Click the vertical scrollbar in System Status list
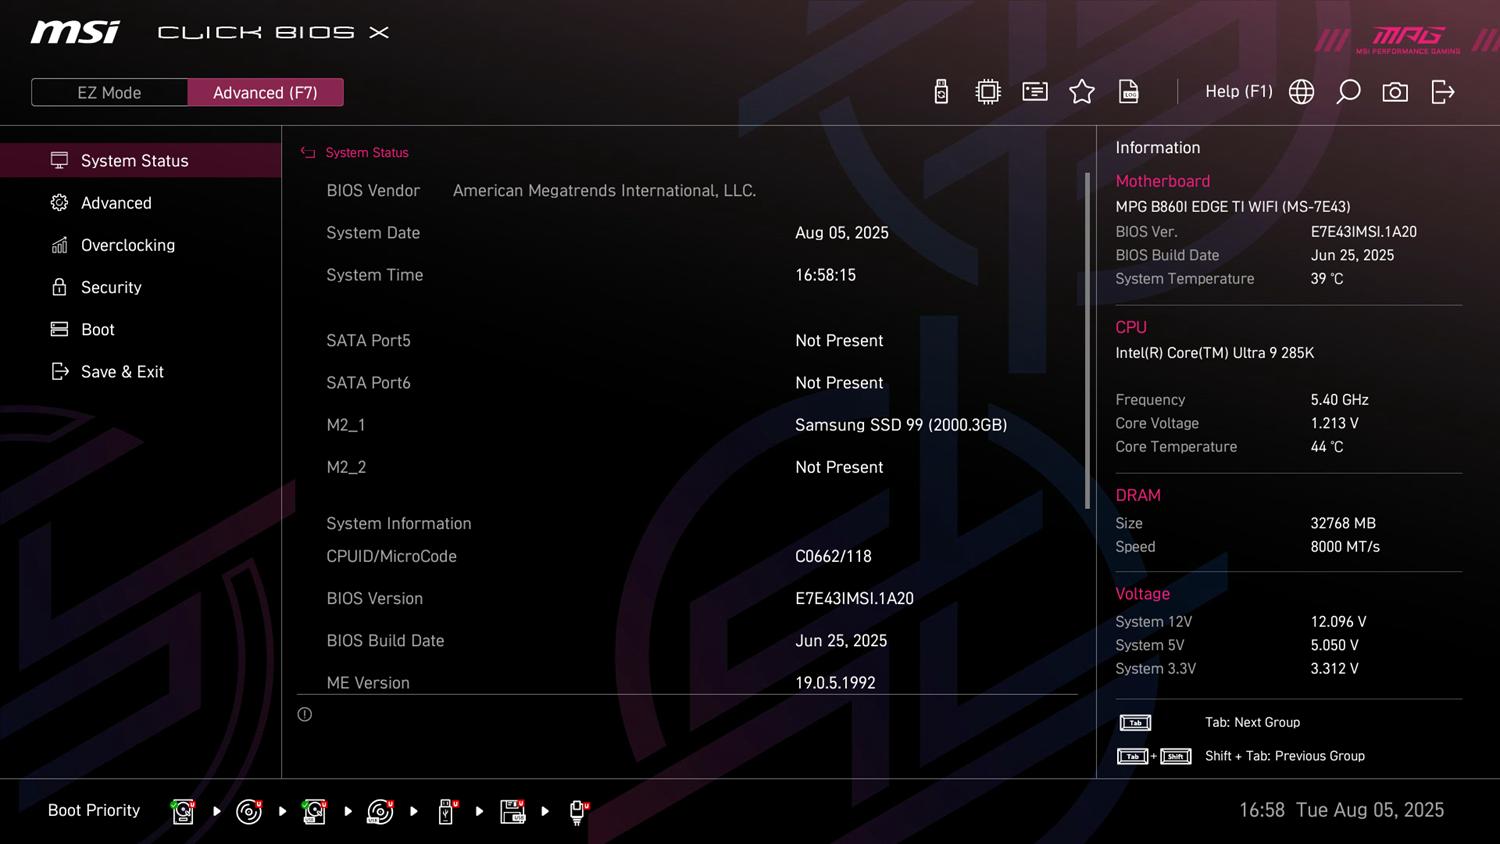The height and width of the screenshot is (844, 1500). (x=1087, y=340)
